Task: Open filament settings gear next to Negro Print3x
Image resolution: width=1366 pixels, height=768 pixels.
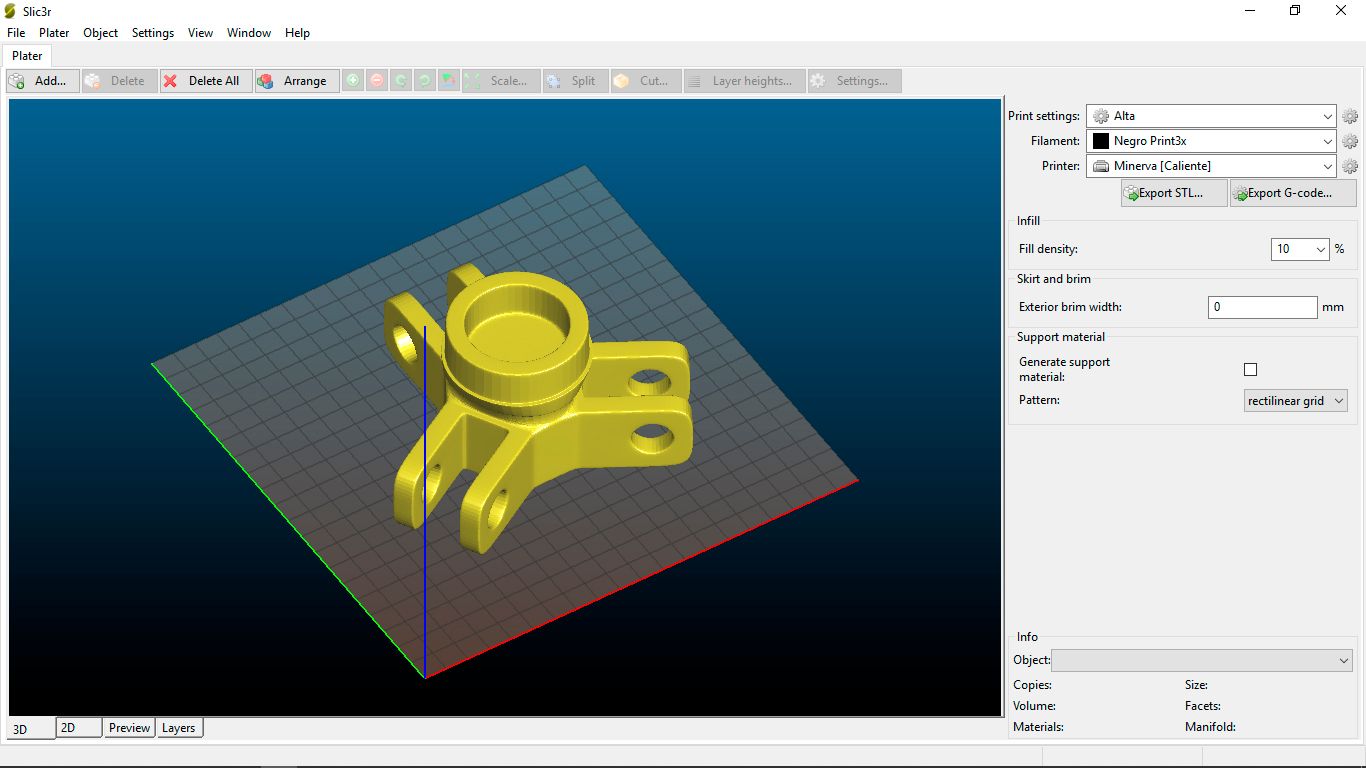Action: click(x=1350, y=141)
